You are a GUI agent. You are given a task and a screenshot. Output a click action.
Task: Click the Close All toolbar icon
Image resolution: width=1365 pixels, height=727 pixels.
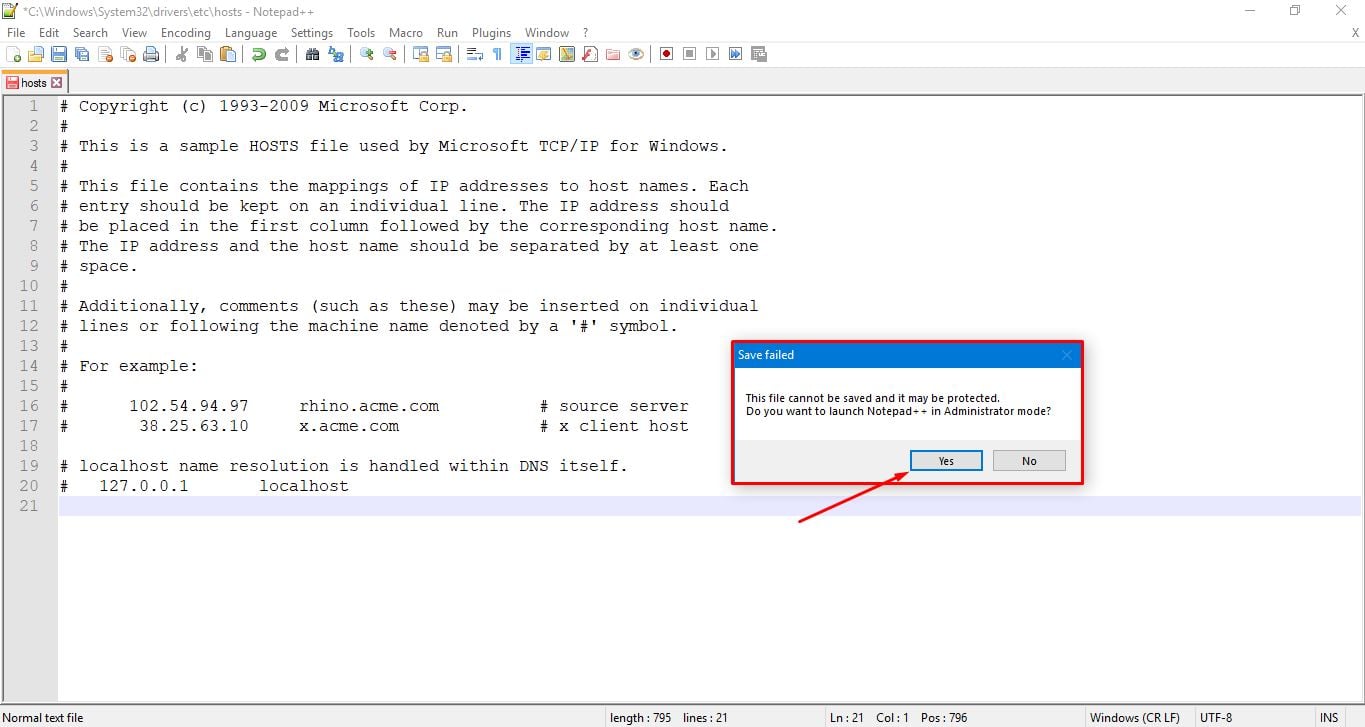click(128, 55)
